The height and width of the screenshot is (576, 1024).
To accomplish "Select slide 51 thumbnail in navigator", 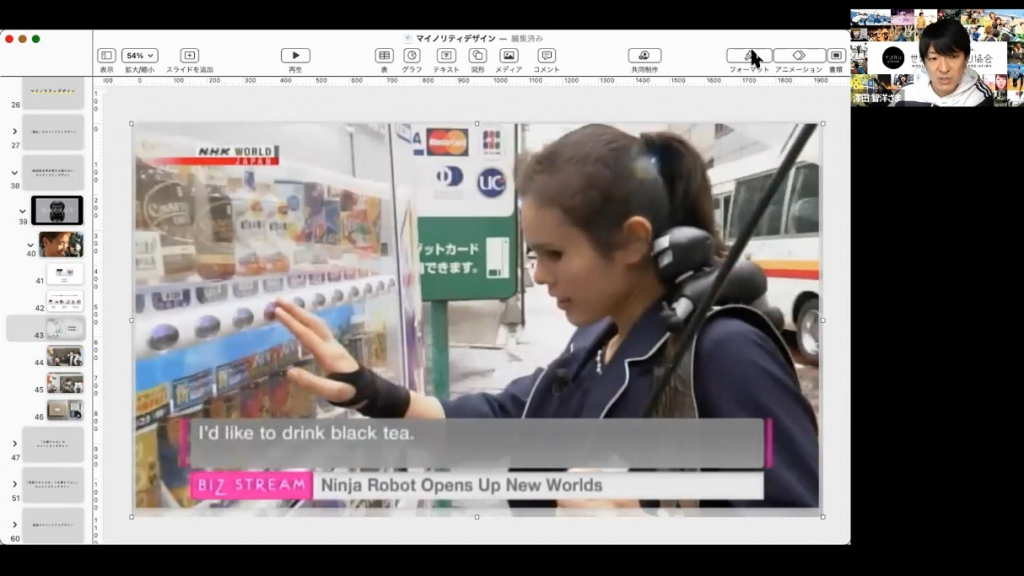I will [x=53, y=485].
